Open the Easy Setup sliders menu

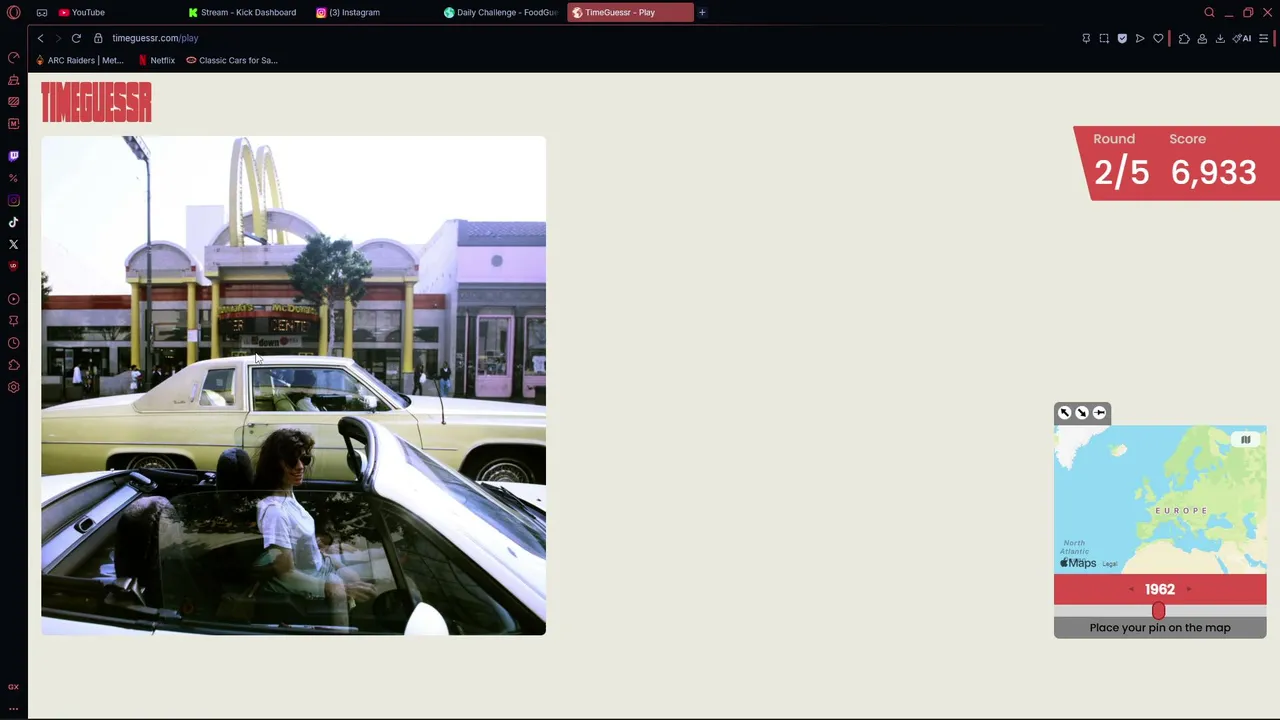point(1264,38)
